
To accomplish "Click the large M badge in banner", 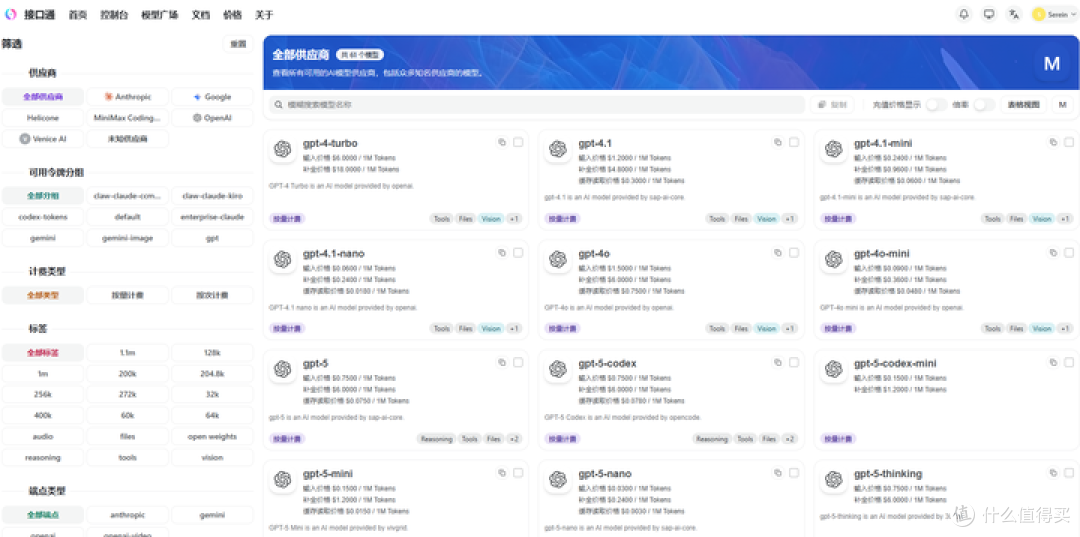I will (1052, 64).
